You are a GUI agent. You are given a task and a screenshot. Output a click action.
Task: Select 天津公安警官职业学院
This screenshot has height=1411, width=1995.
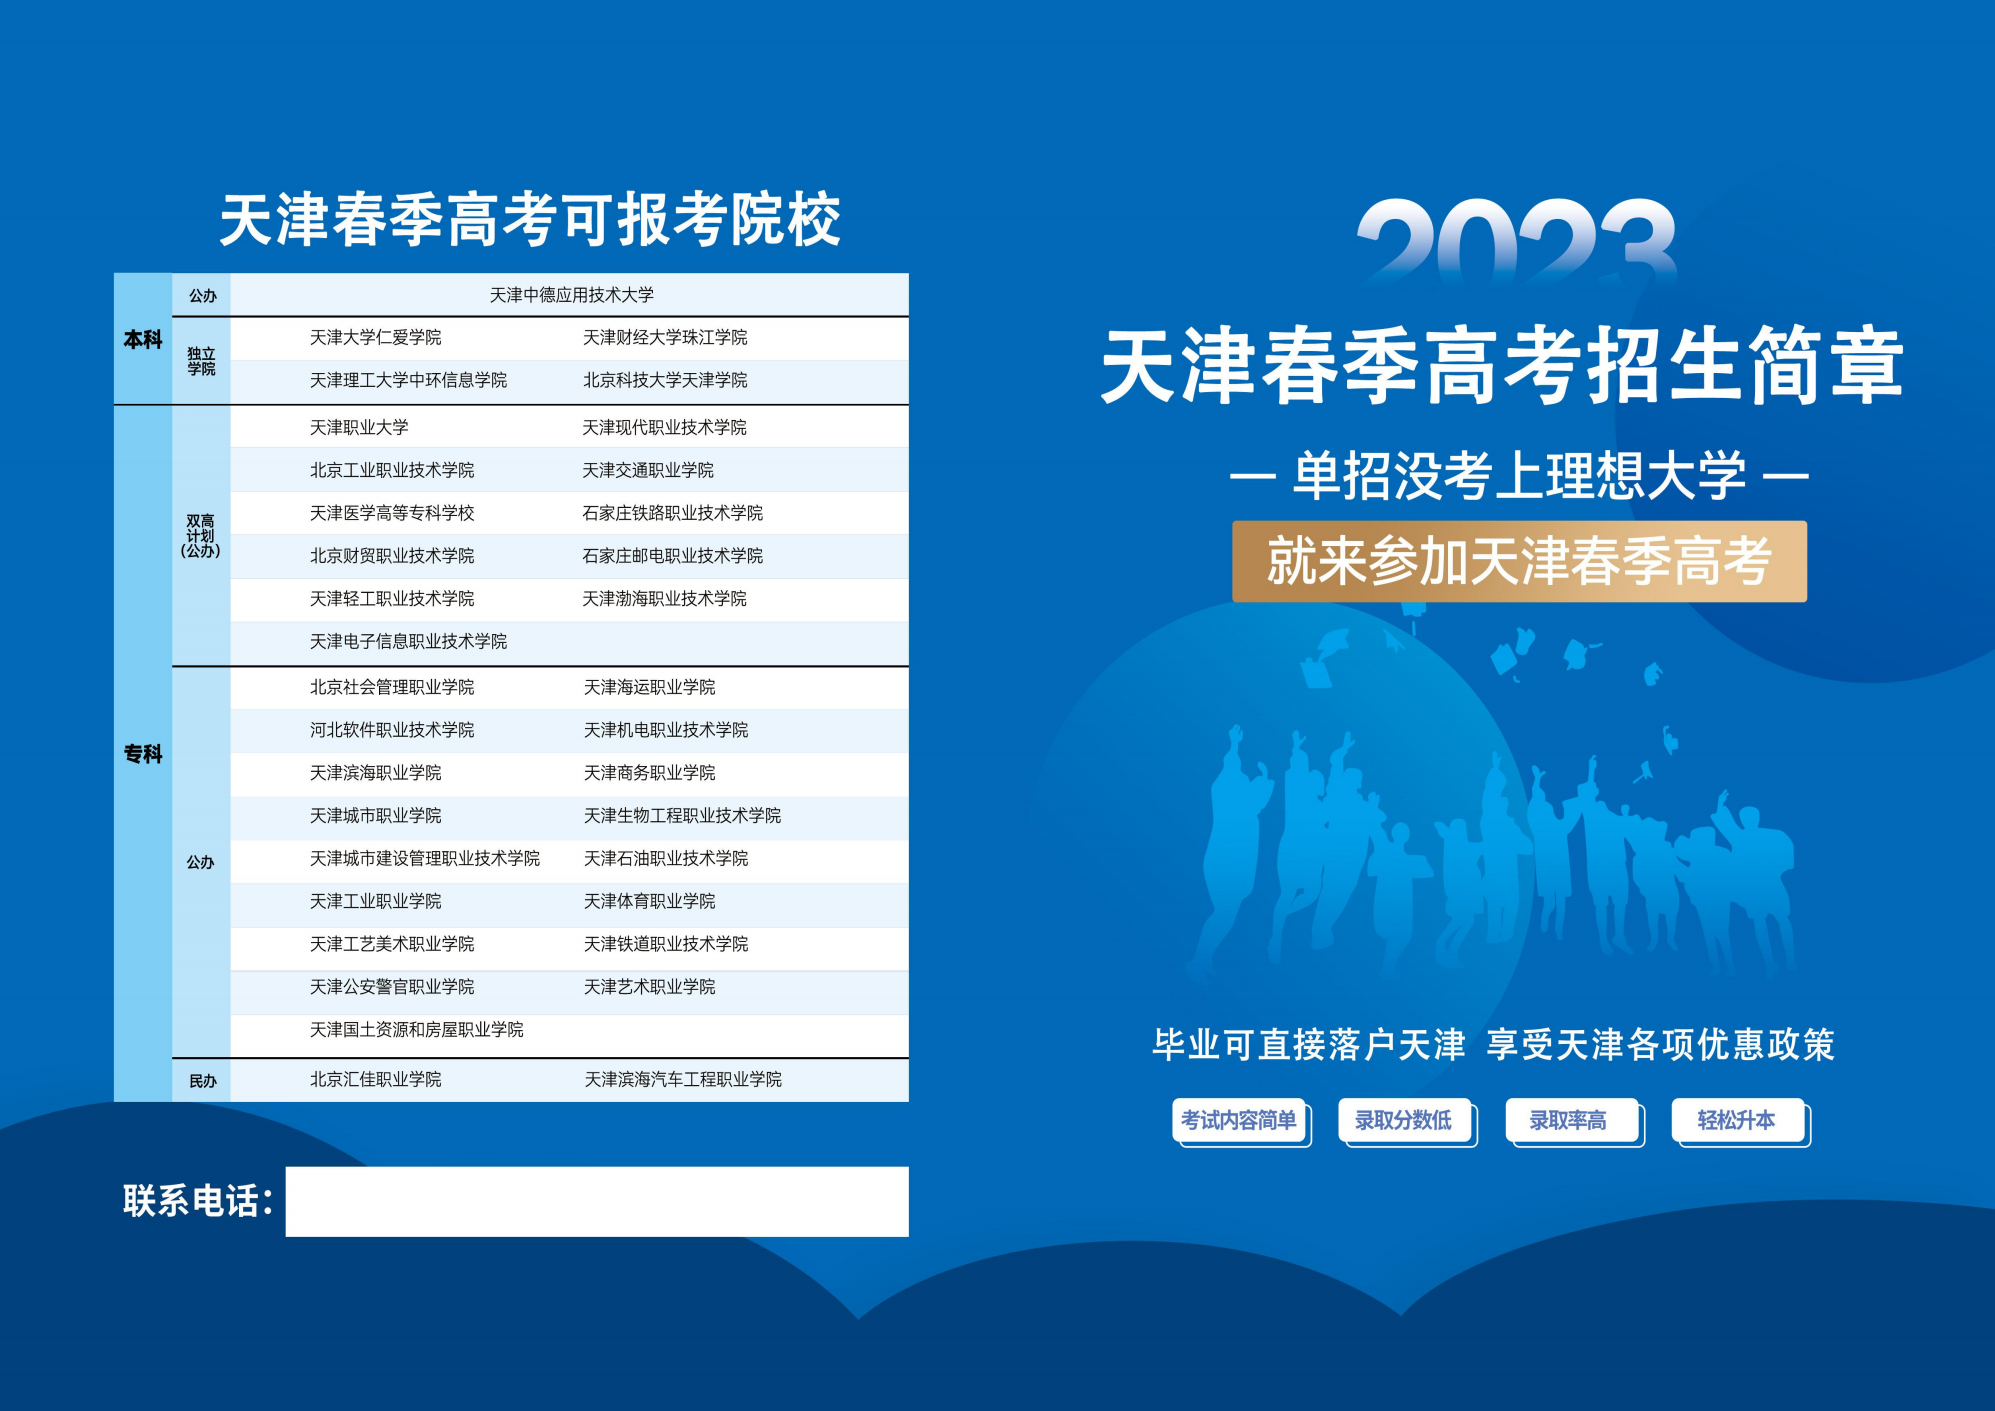coord(392,987)
